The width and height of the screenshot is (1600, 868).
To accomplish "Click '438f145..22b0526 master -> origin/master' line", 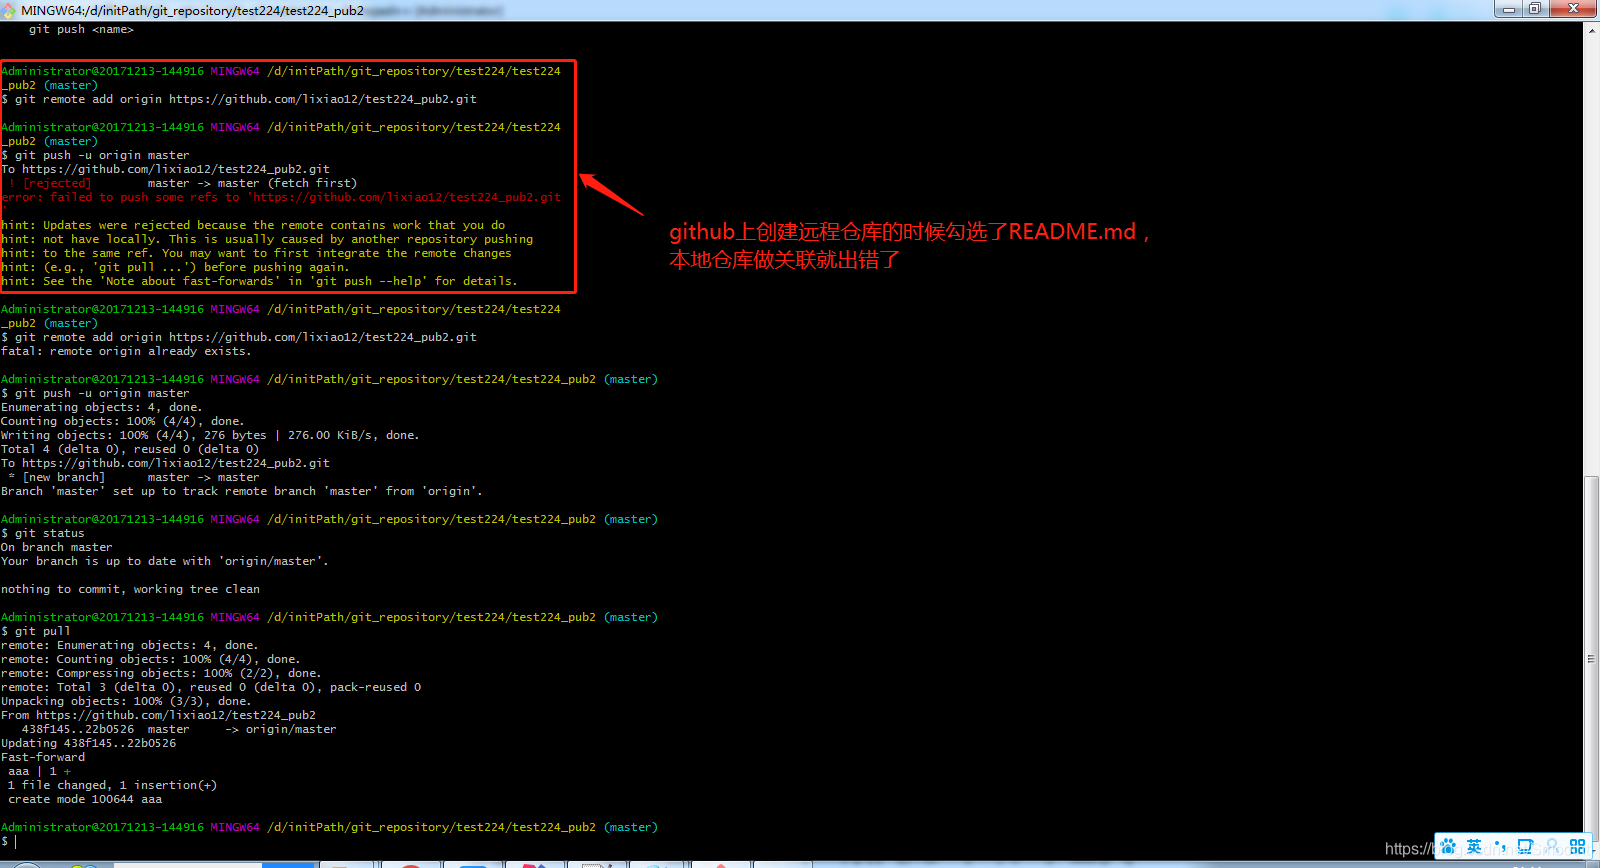I will pyautogui.click(x=179, y=729).
